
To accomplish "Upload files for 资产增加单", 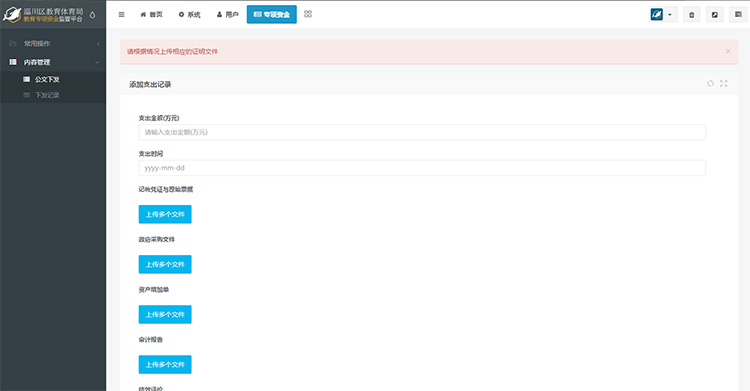I will click(165, 314).
